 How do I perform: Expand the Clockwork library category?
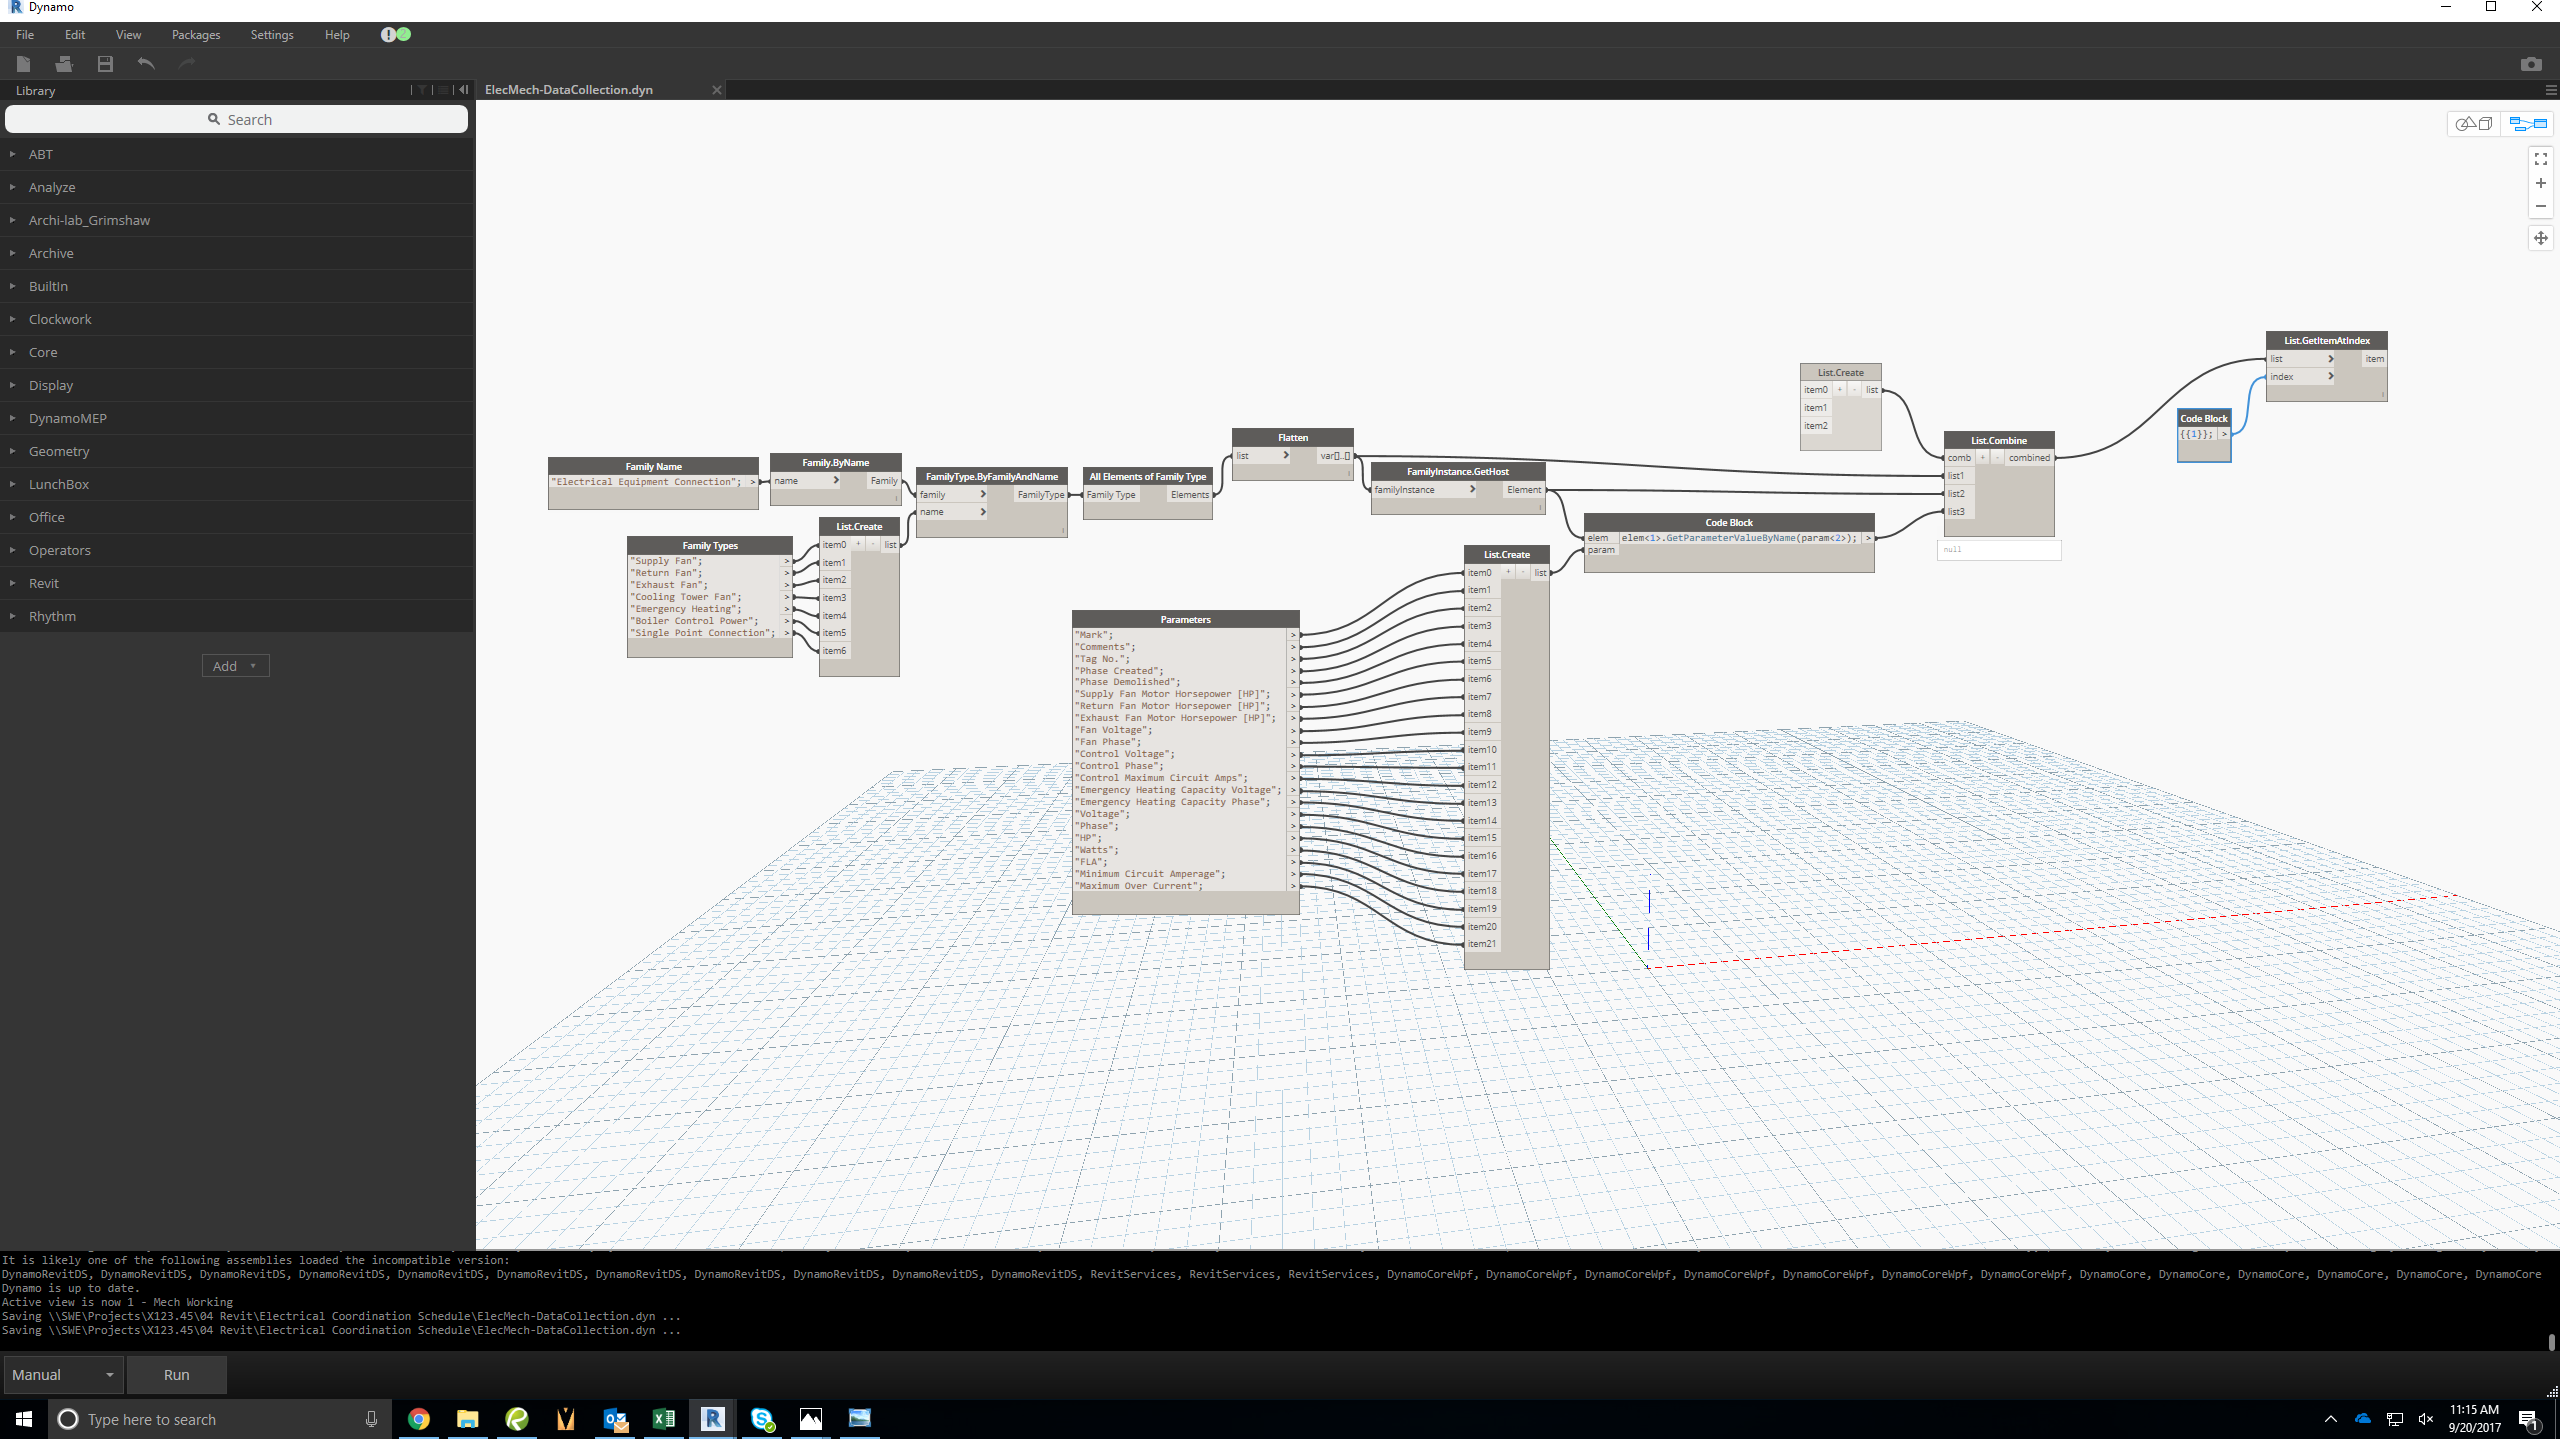coord(60,319)
